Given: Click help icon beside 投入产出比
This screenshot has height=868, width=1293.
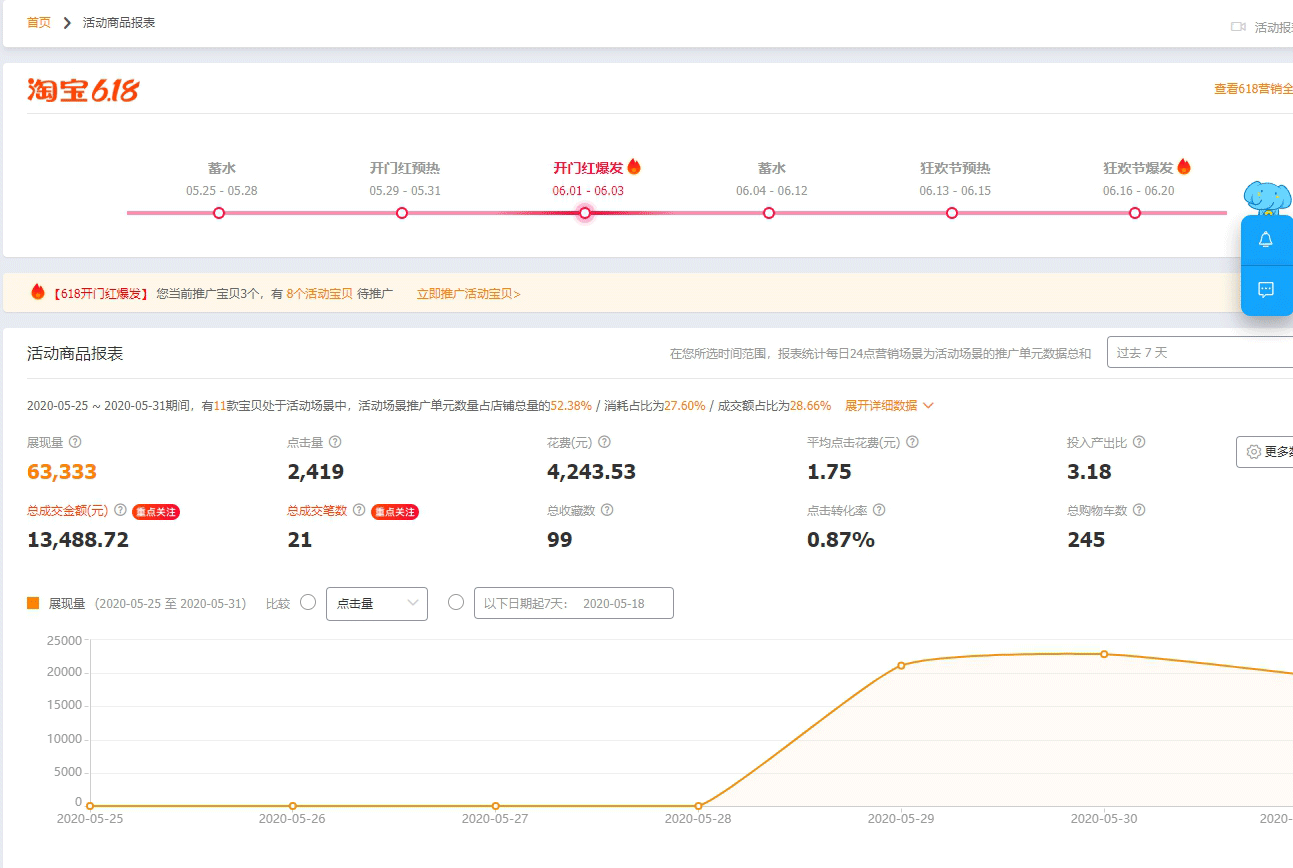Looking at the screenshot, I should tap(1138, 442).
